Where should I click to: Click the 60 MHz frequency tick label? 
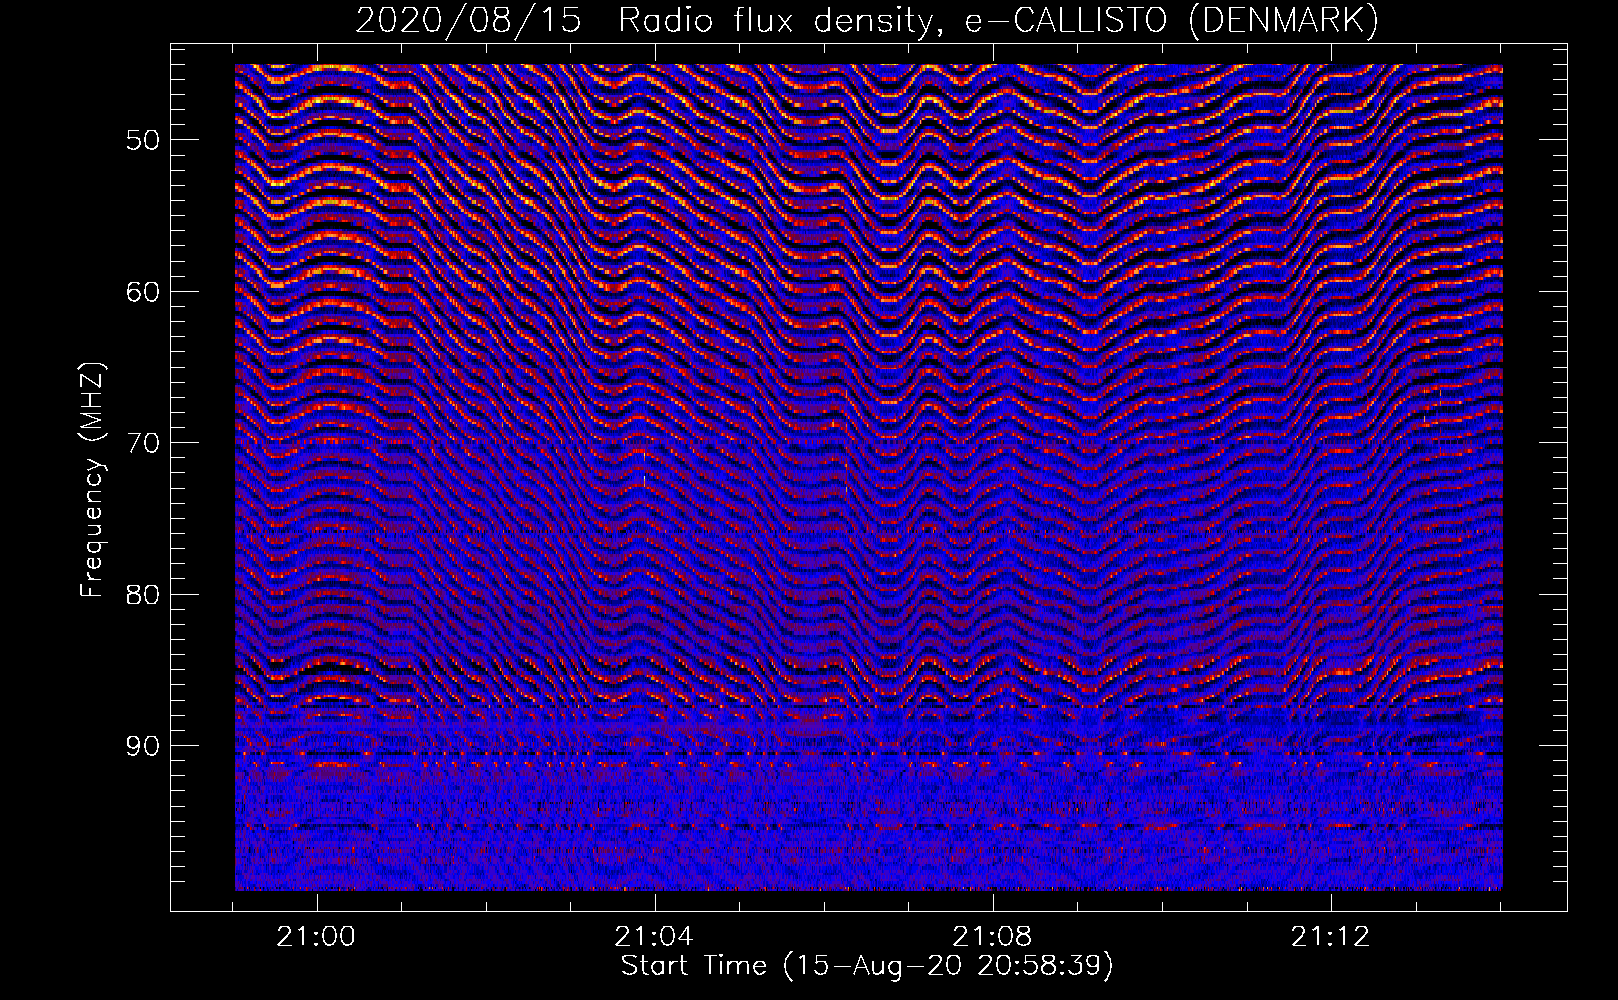click(143, 292)
